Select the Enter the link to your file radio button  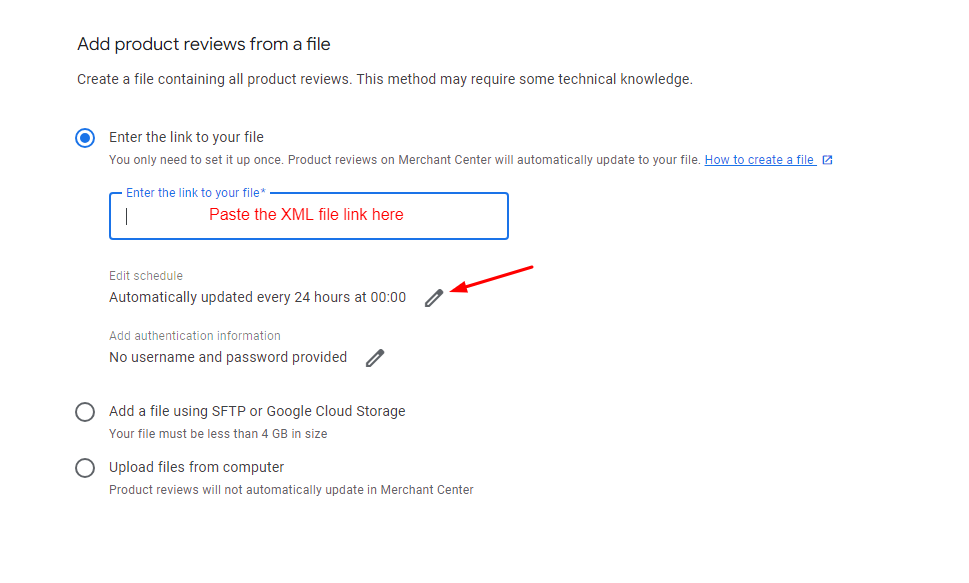pyautogui.click(x=85, y=137)
